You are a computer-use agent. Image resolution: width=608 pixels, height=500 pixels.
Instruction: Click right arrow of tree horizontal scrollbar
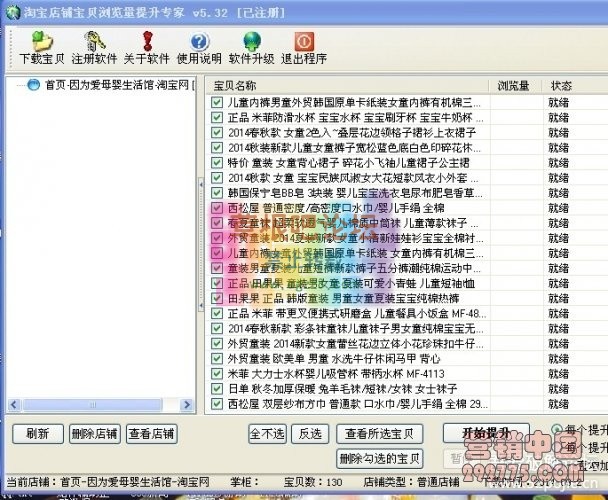point(187,405)
